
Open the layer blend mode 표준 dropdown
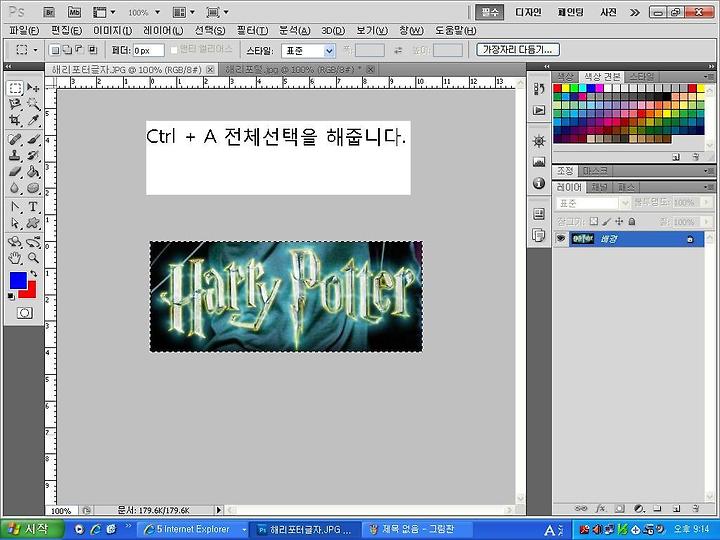(x=592, y=202)
